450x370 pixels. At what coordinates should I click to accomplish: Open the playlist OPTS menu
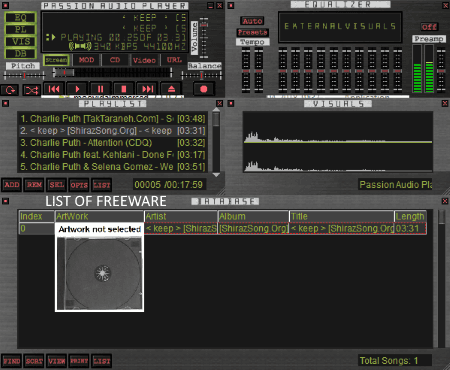point(79,185)
